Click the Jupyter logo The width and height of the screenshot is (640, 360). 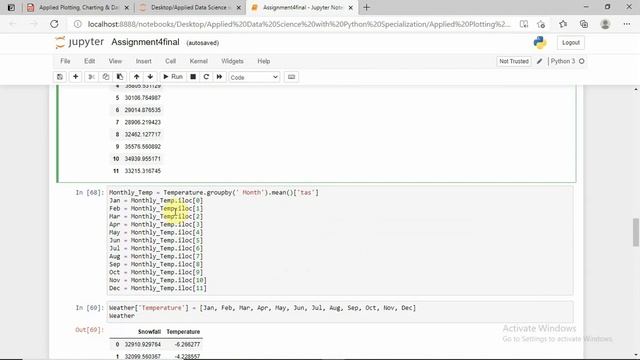pyautogui.click(x=80, y=42)
